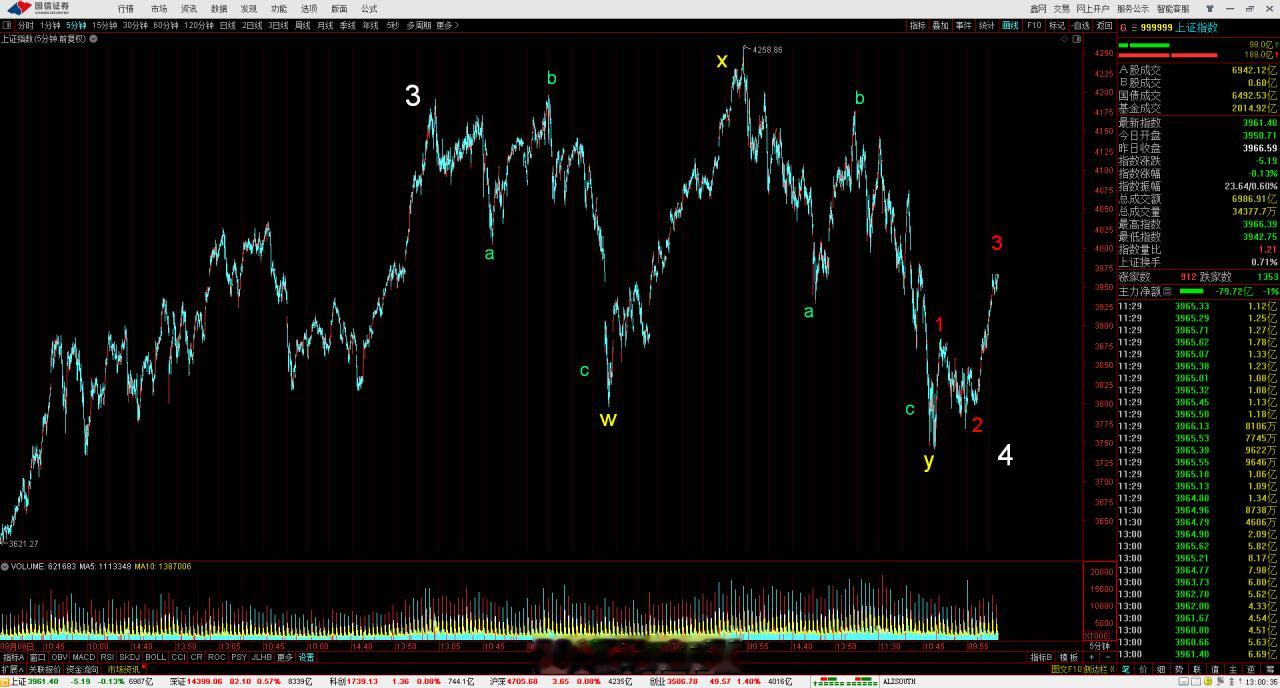1280x688 pixels.
Task: Click the 图文F10 tab at bottom right
Action: (x=1067, y=669)
